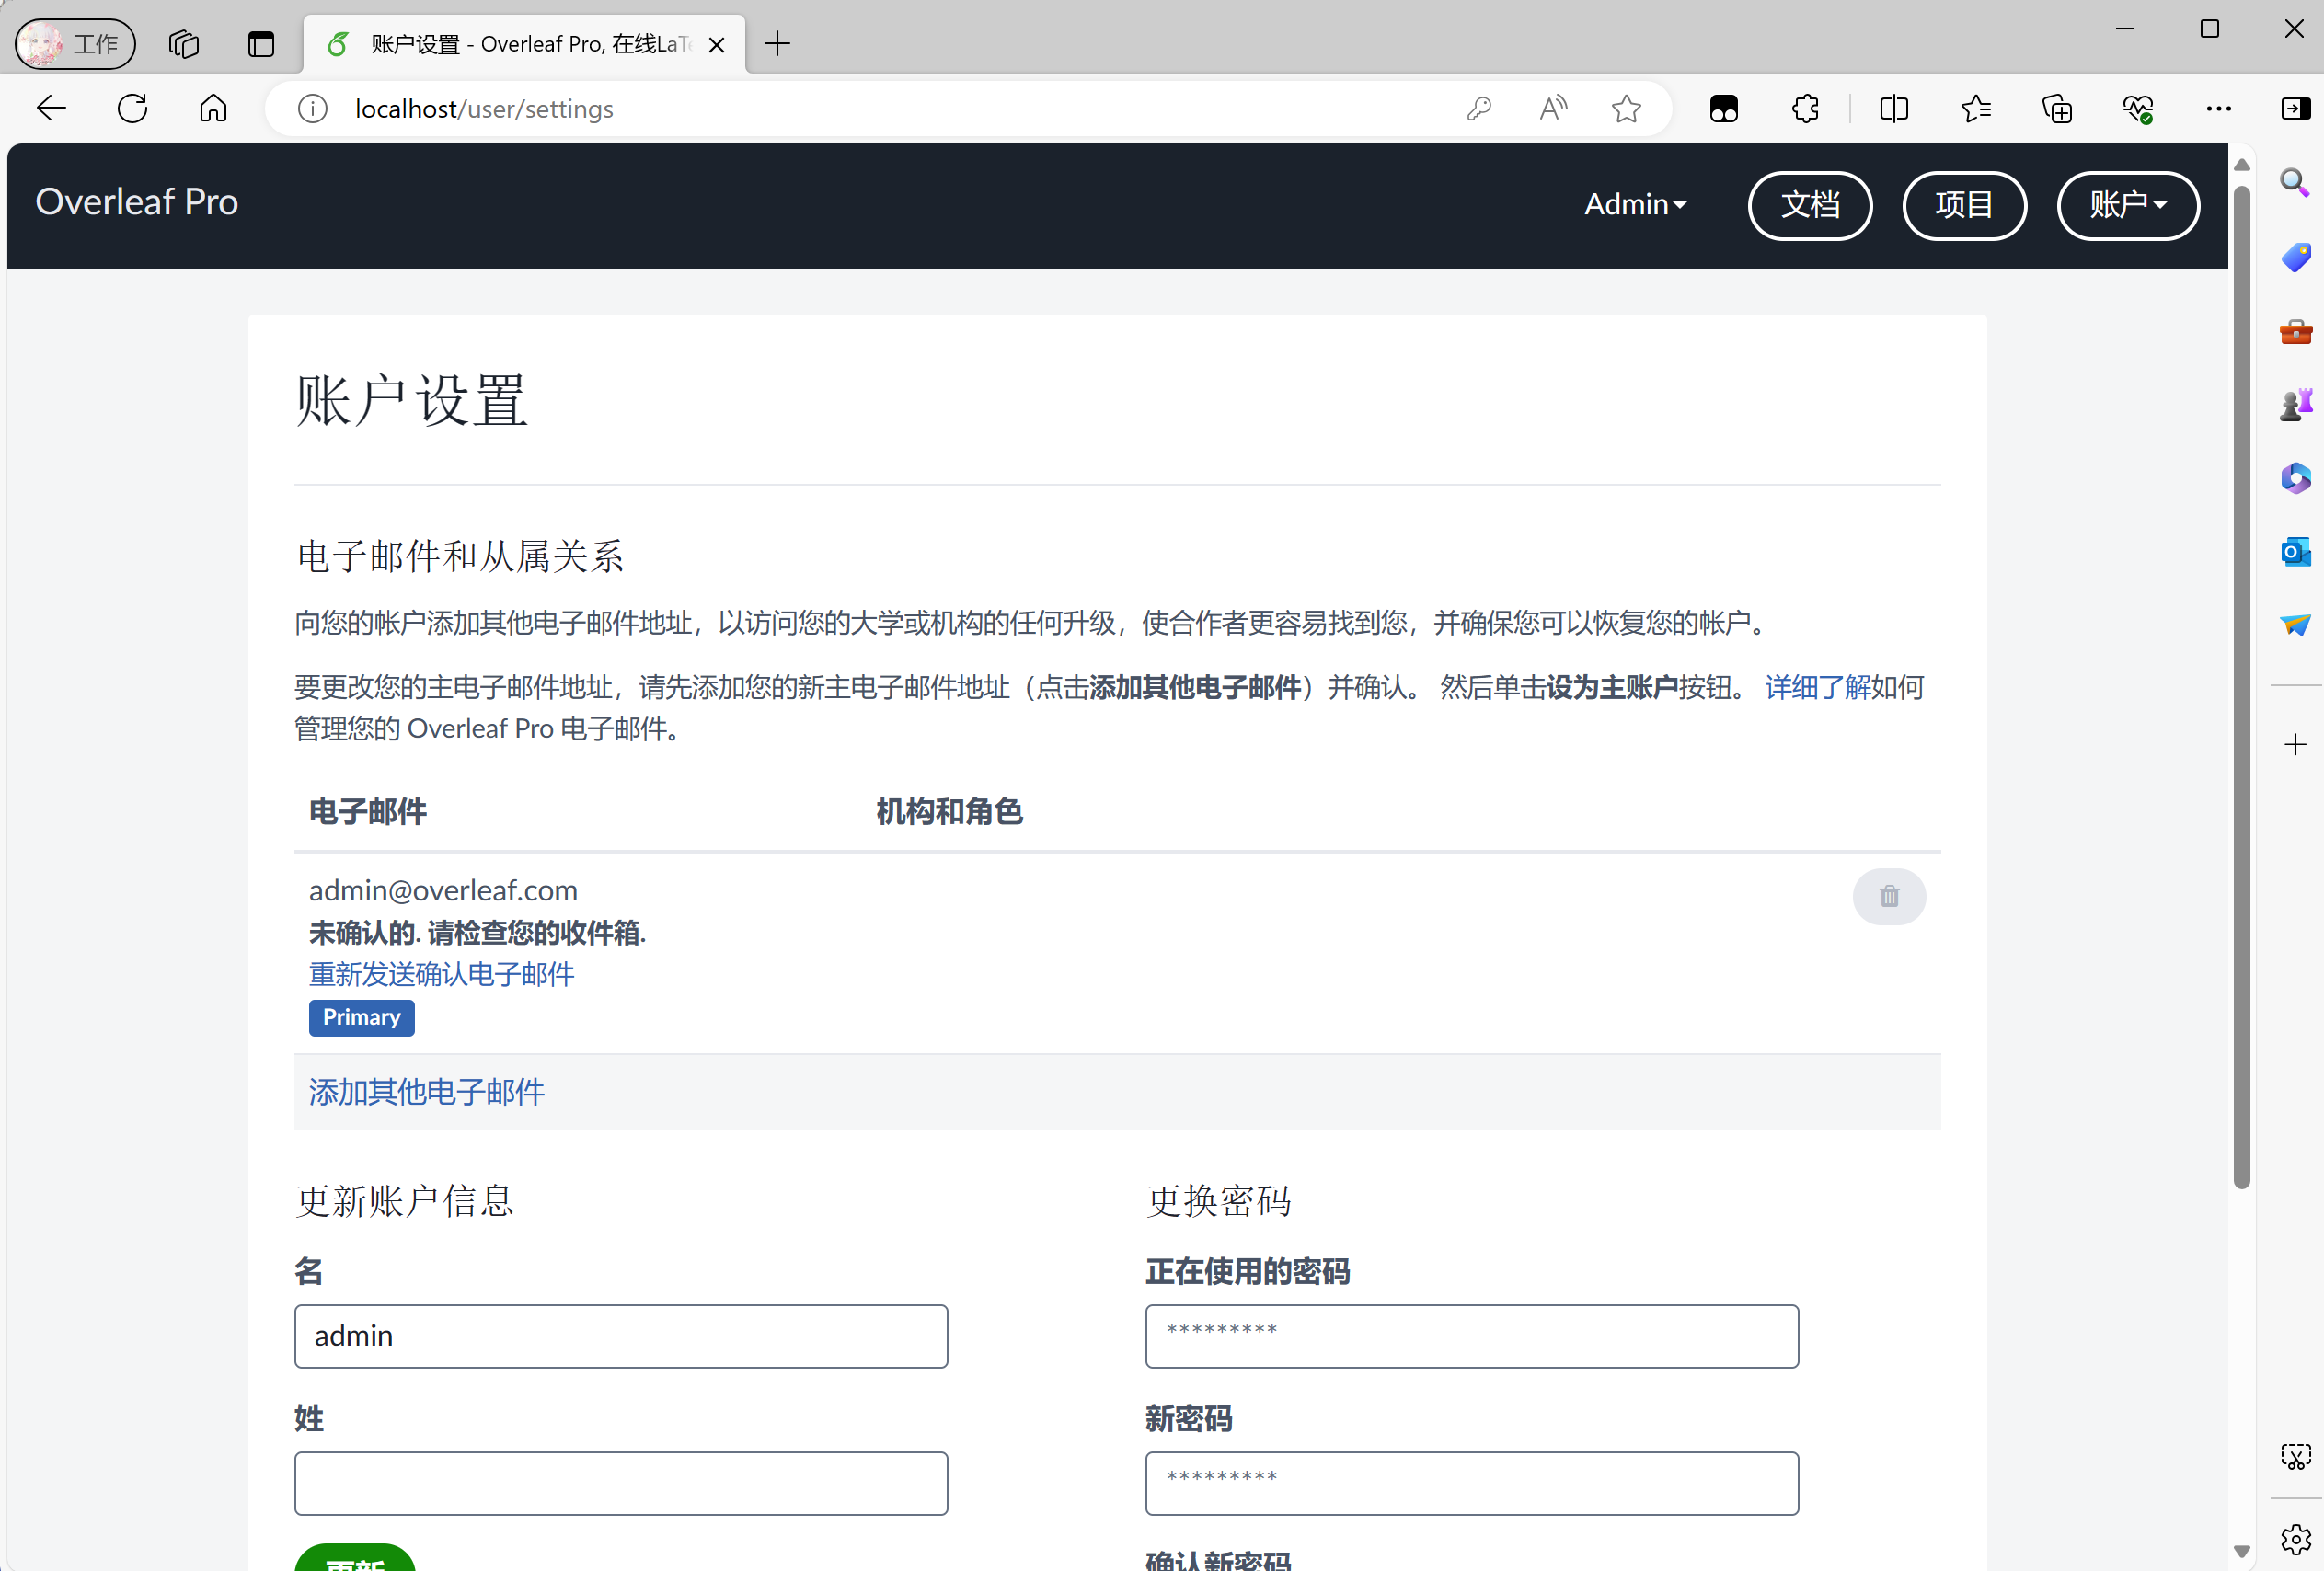Open browser essentials heart icon
The height and width of the screenshot is (1571, 2324).
(2138, 108)
